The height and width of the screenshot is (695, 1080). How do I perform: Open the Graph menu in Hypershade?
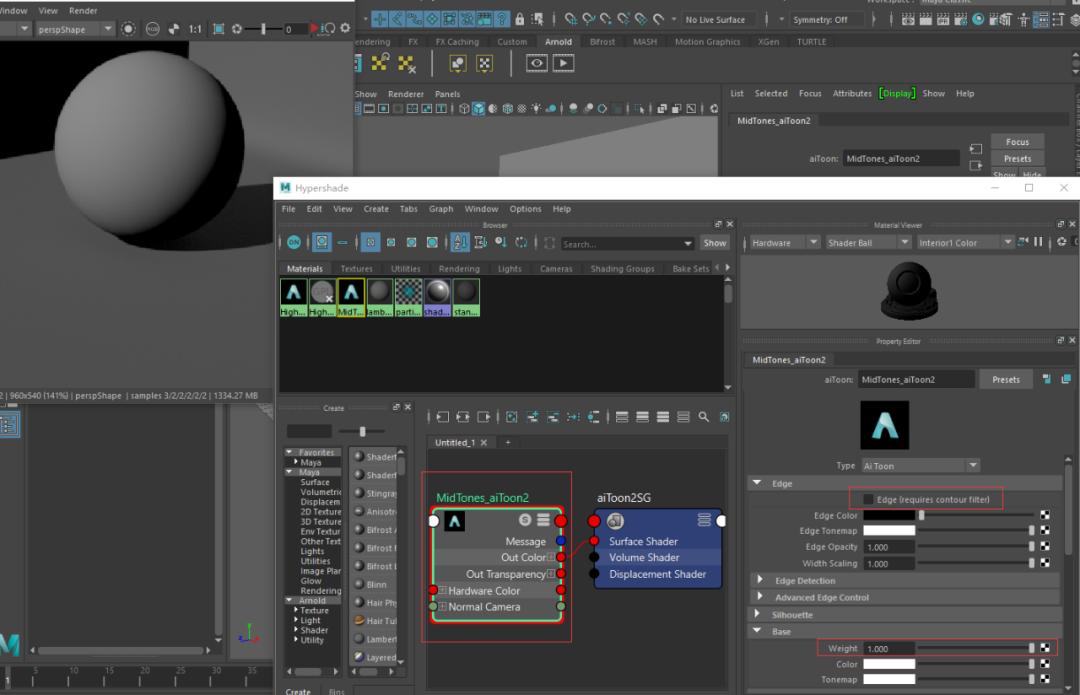[x=441, y=209]
